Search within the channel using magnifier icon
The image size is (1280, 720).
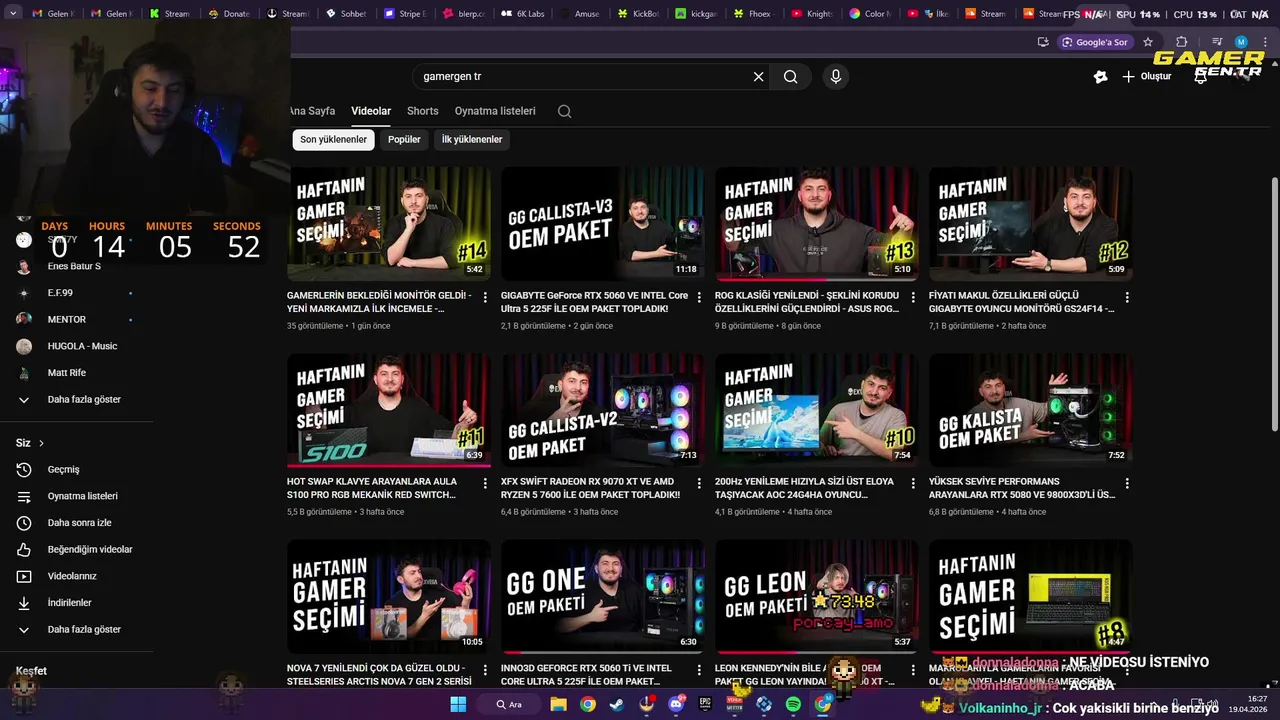tap(565, 111)
